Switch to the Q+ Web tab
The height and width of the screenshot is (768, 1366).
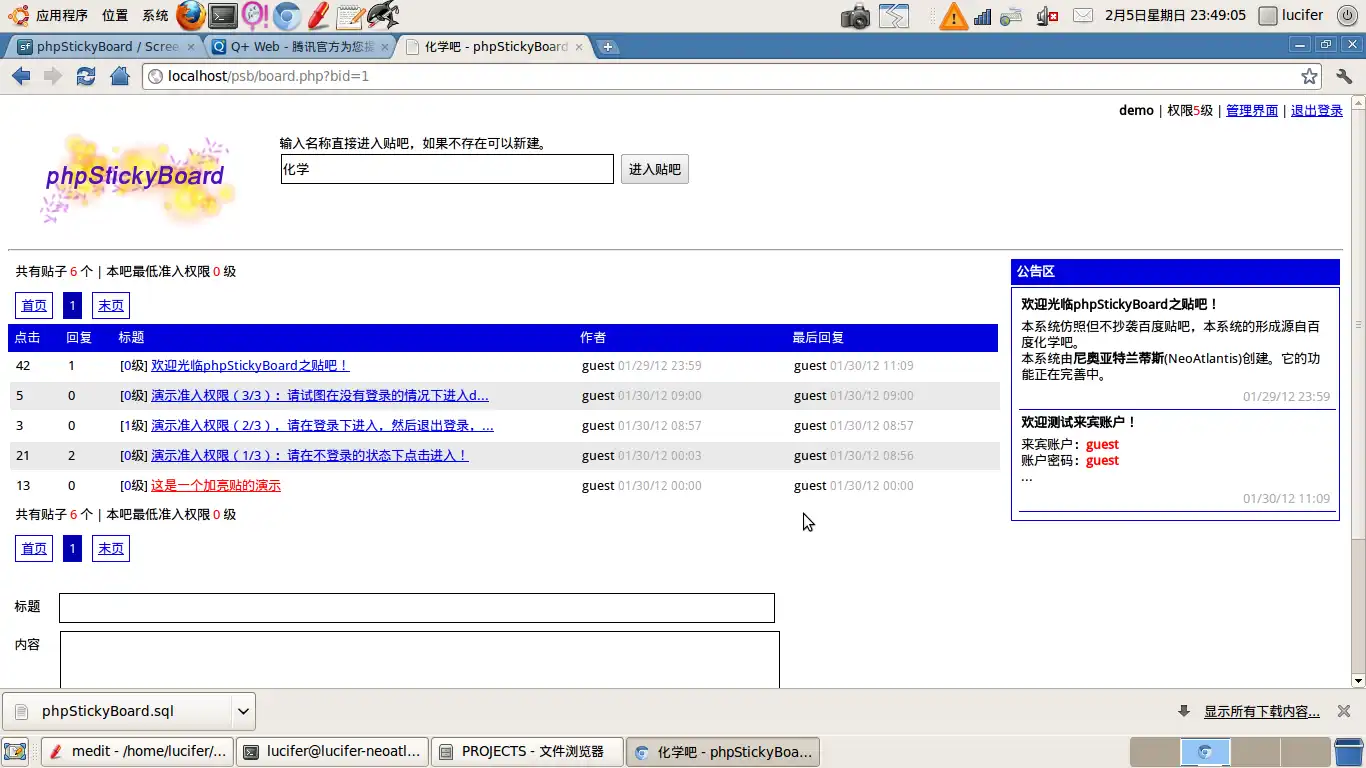[300, 47]
